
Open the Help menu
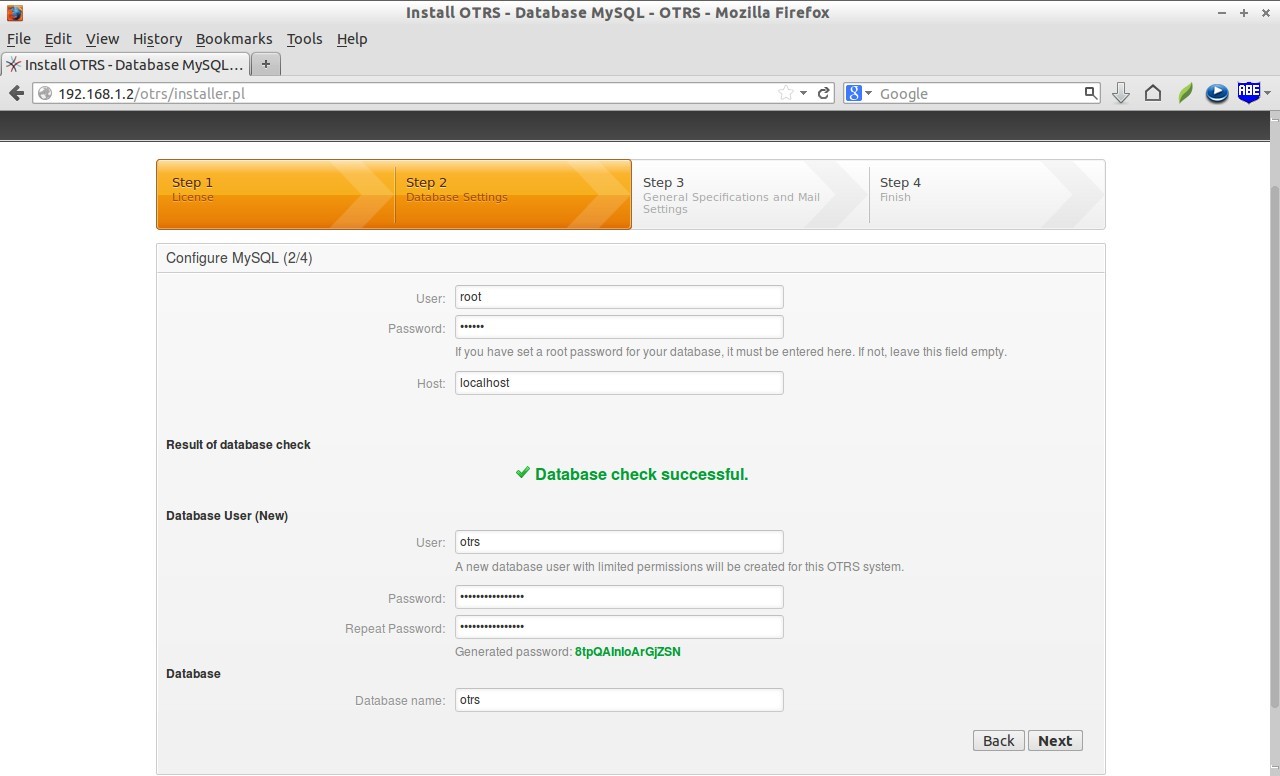(352, 39)
